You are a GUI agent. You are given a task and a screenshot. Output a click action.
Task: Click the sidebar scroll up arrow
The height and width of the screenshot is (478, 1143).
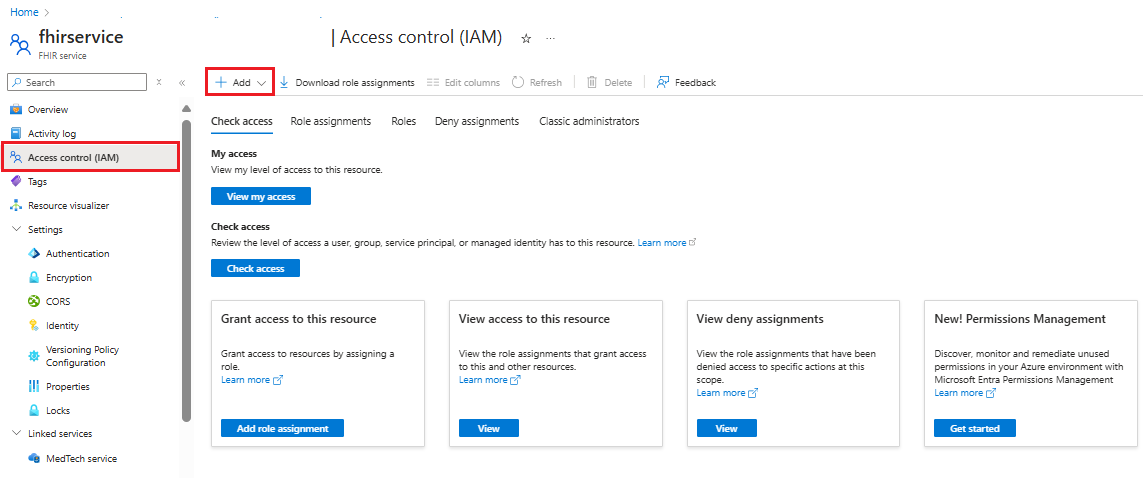pos(187,109)
